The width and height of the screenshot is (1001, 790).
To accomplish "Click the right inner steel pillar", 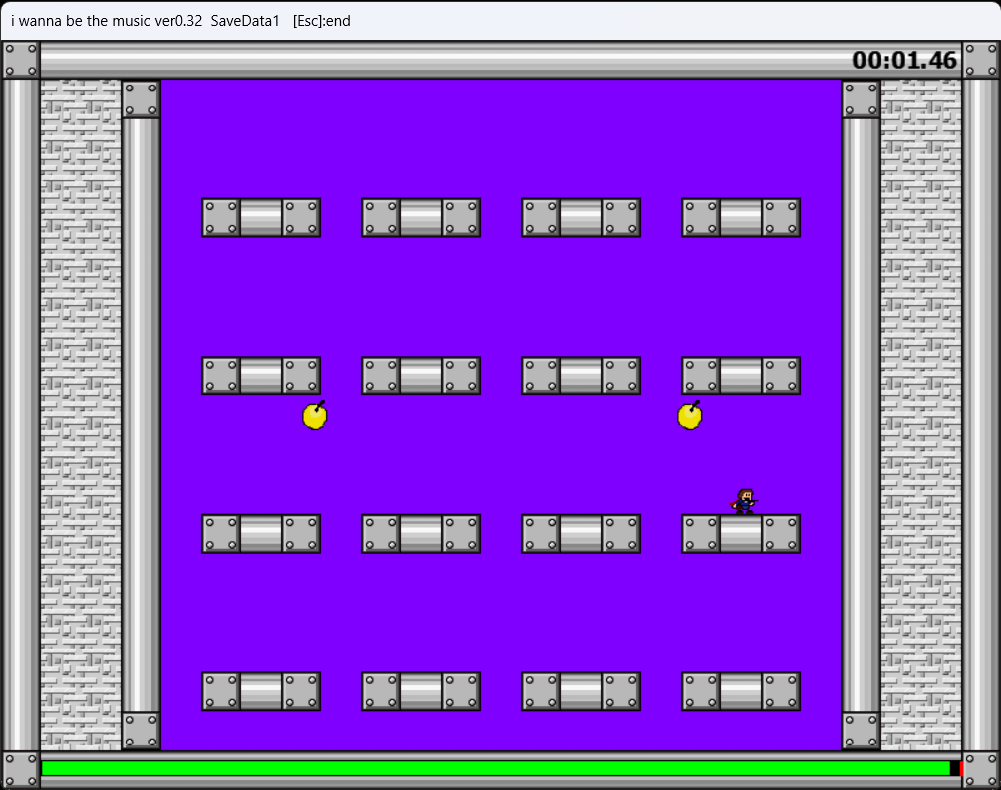I will [x=861, y=415].
